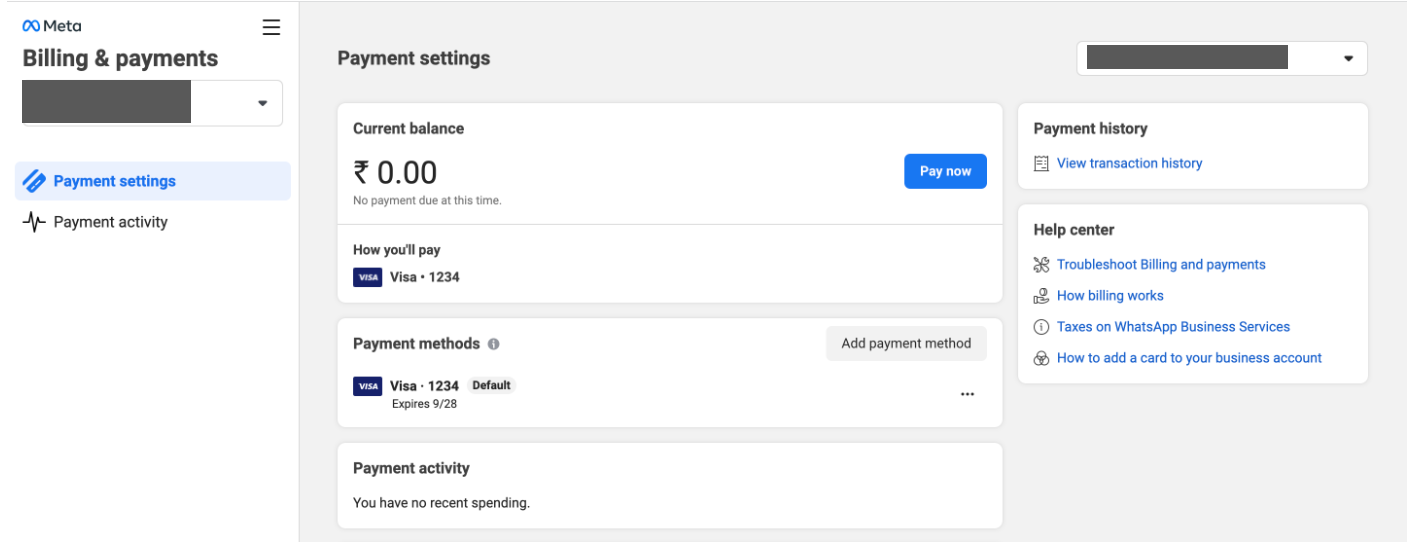Image resolution: width=1407 pixels, height=542 pixels.
Task: Open How billing works link
Action: pos(1110,296)
